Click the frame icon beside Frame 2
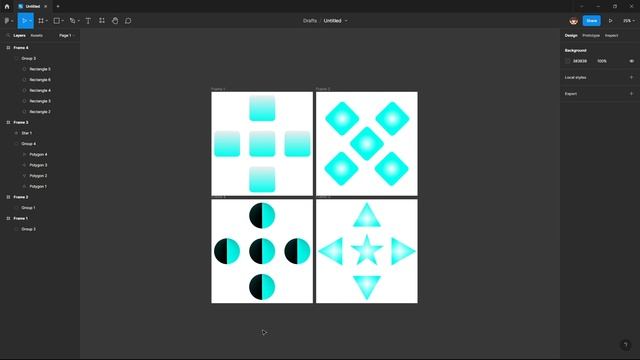The width and height of the screenshot is (640, 360). click(8, 197)
